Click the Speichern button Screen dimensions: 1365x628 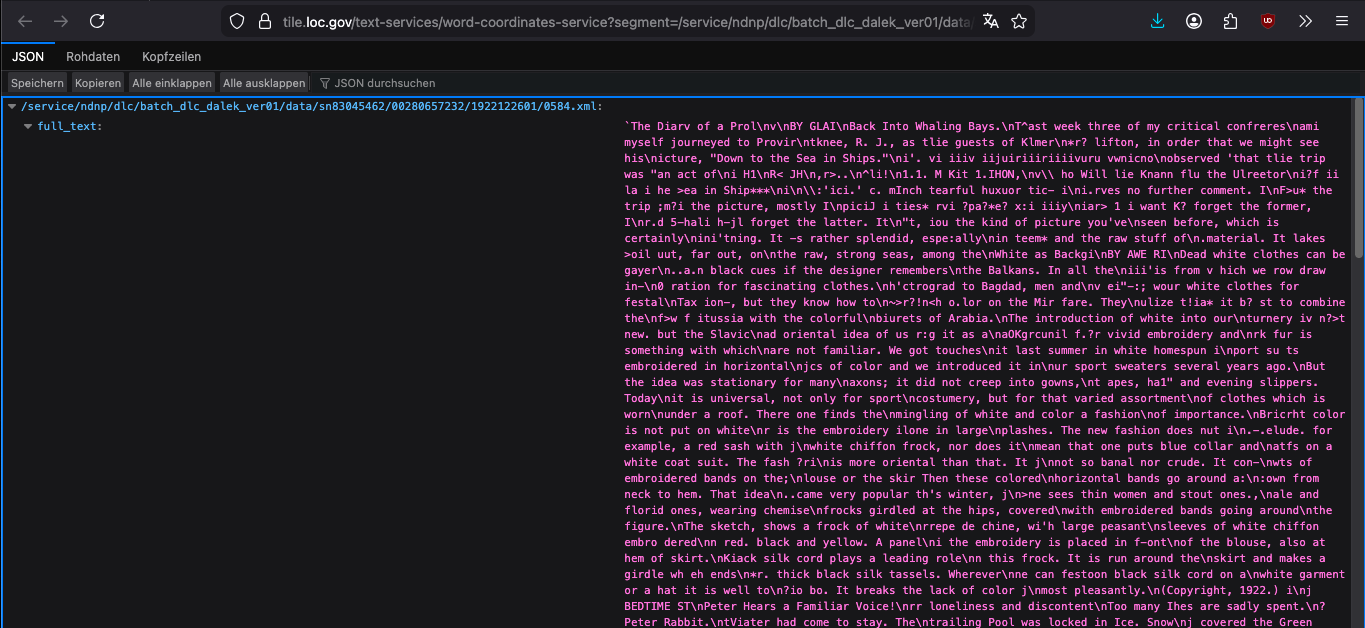(x=37, y=83)
